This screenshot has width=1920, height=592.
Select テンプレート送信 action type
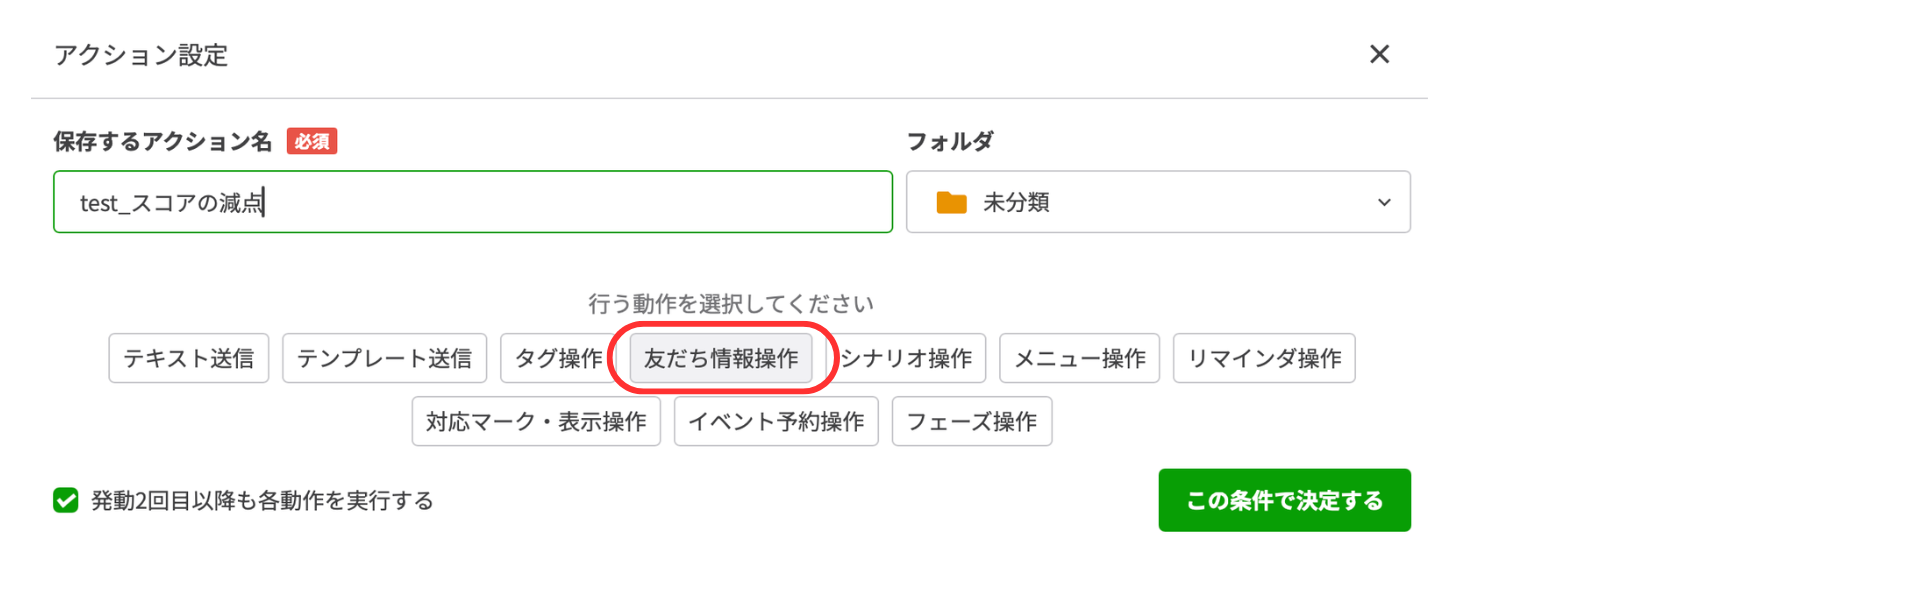coord(384,358)
